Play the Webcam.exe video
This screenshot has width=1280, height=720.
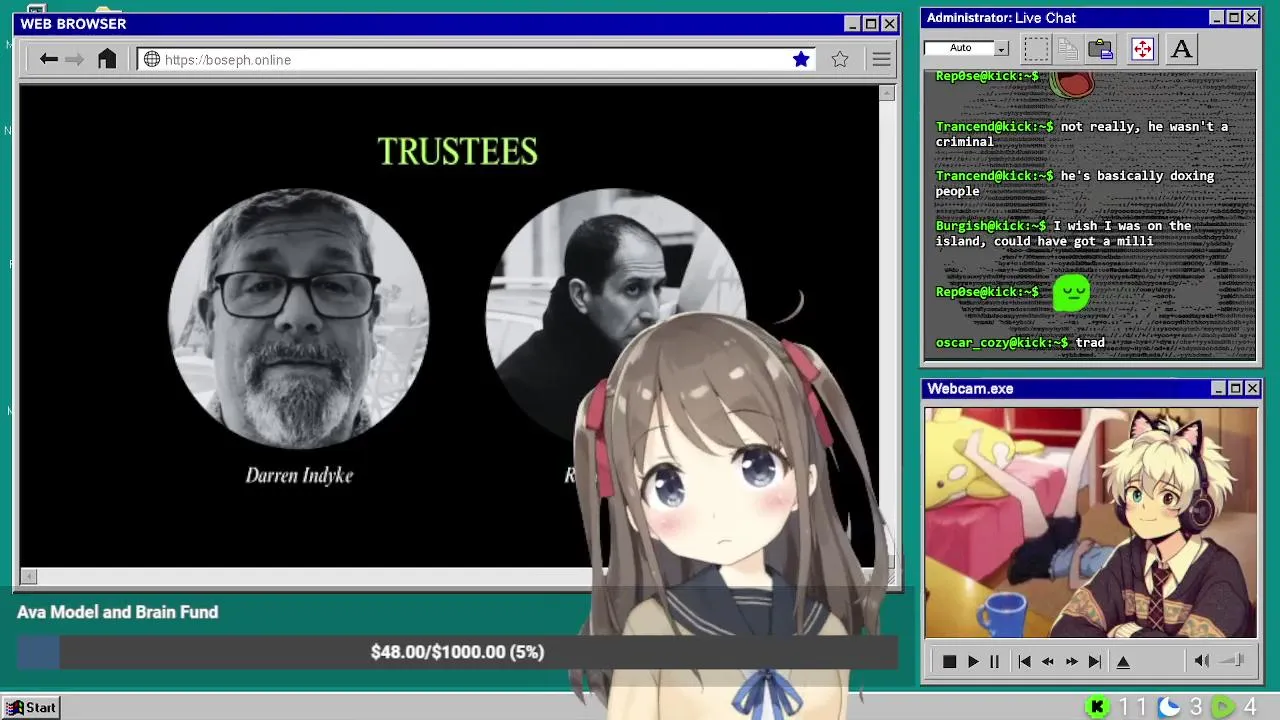(x=973, y=661)
